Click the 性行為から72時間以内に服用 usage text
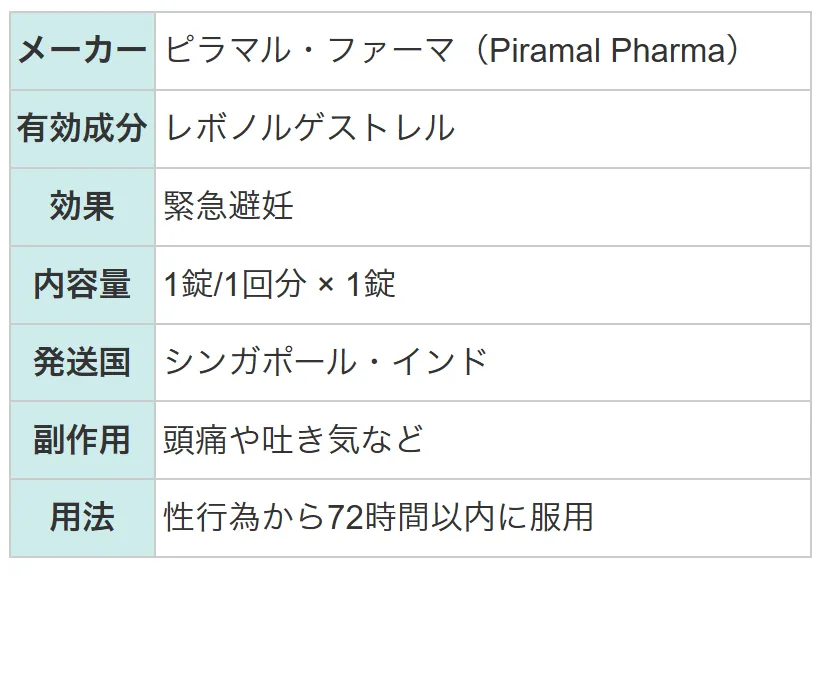 coord(379,517)
